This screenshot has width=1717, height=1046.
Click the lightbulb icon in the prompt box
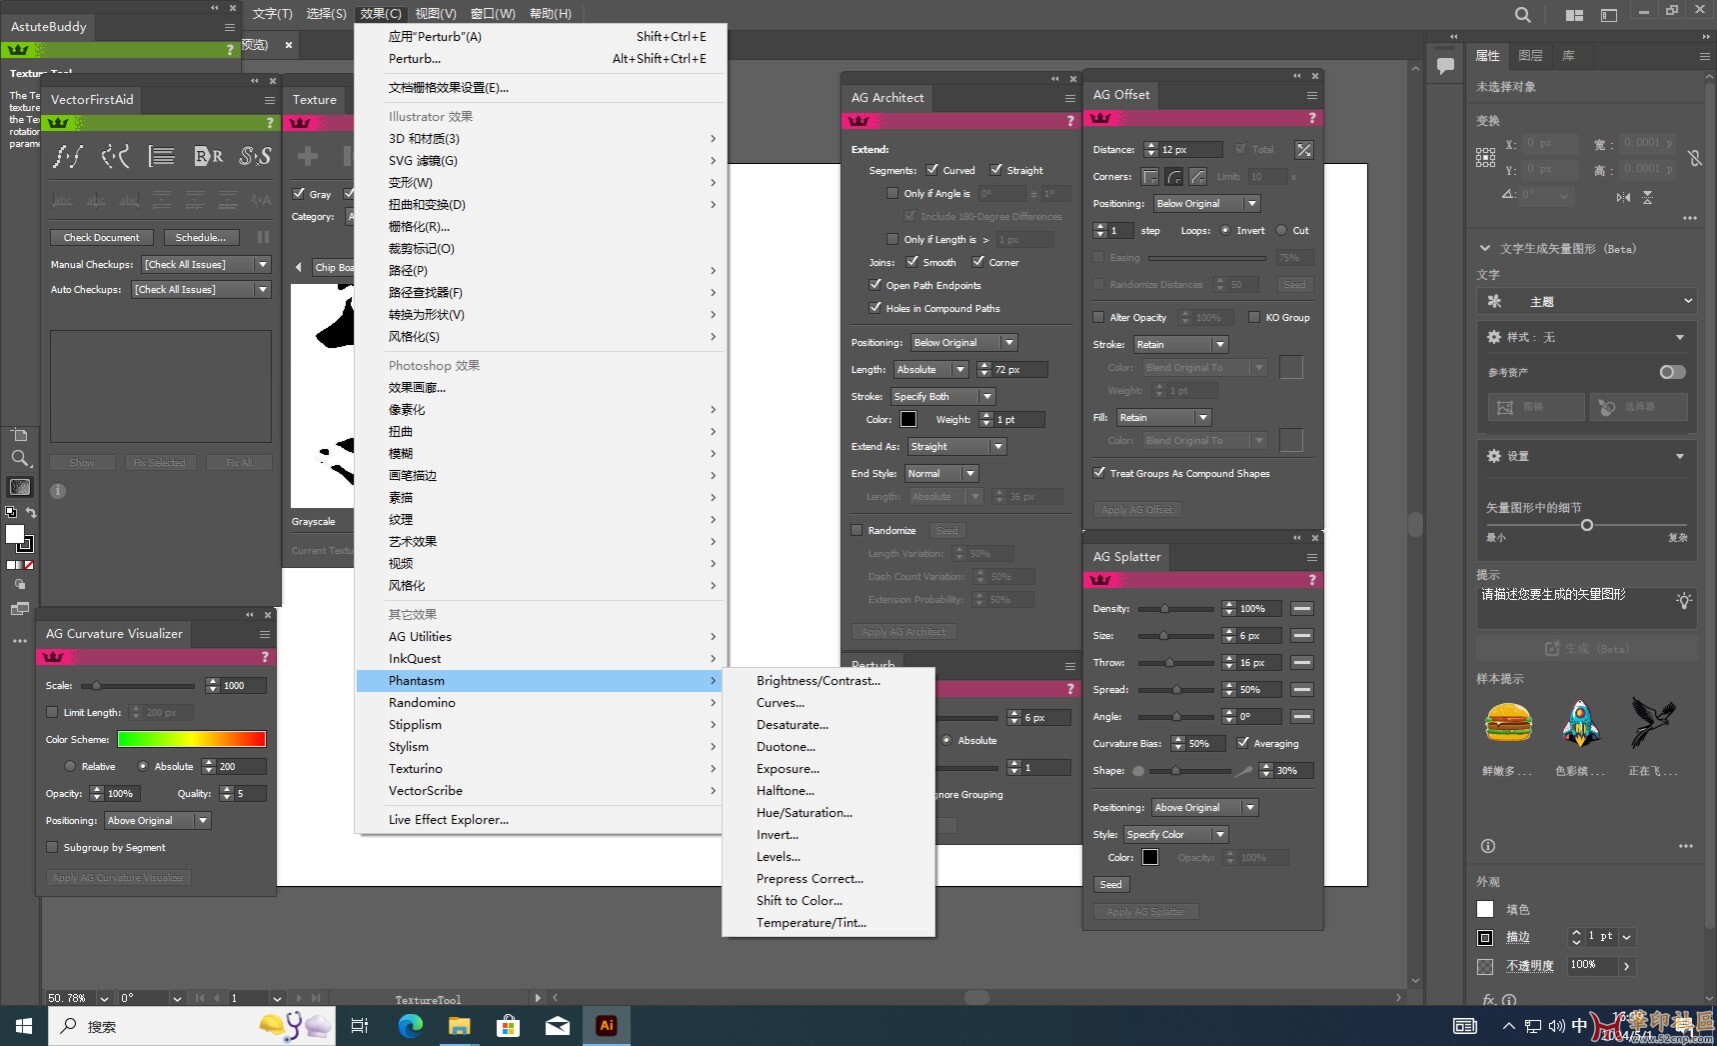pos(1684,600)
